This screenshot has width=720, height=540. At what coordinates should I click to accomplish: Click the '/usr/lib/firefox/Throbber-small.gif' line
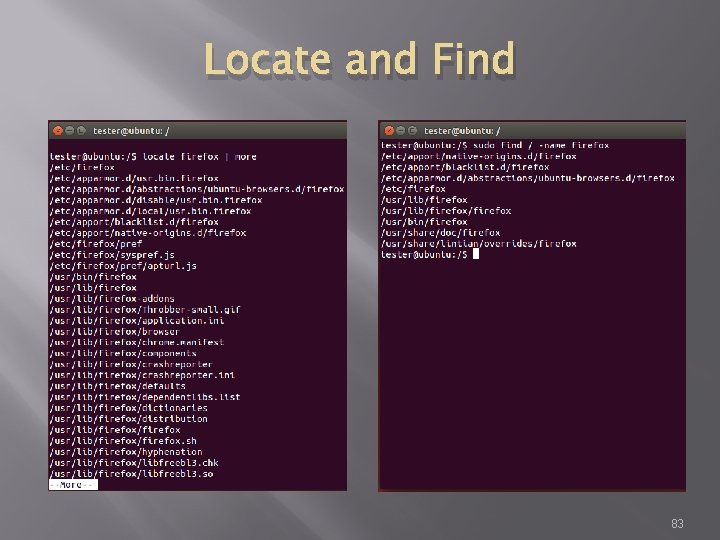(x=145, y=309)
